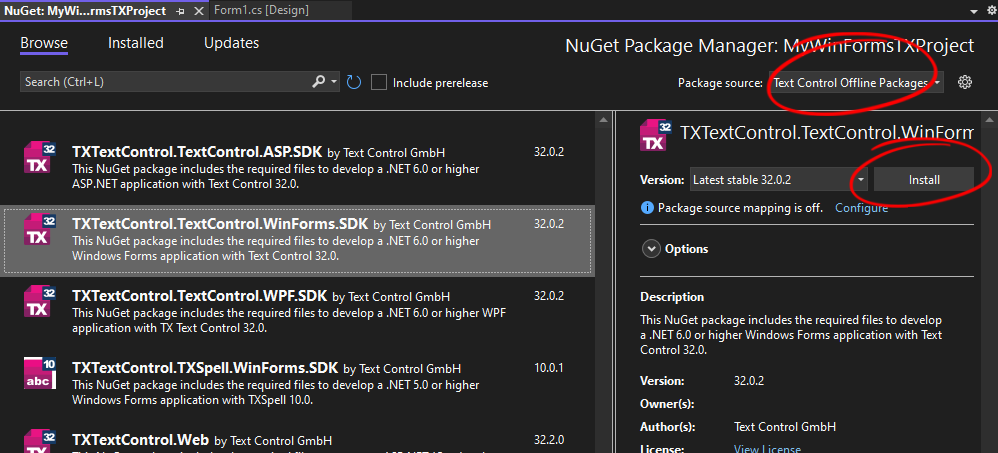Open the Updates tab

(x=231, y=43)
